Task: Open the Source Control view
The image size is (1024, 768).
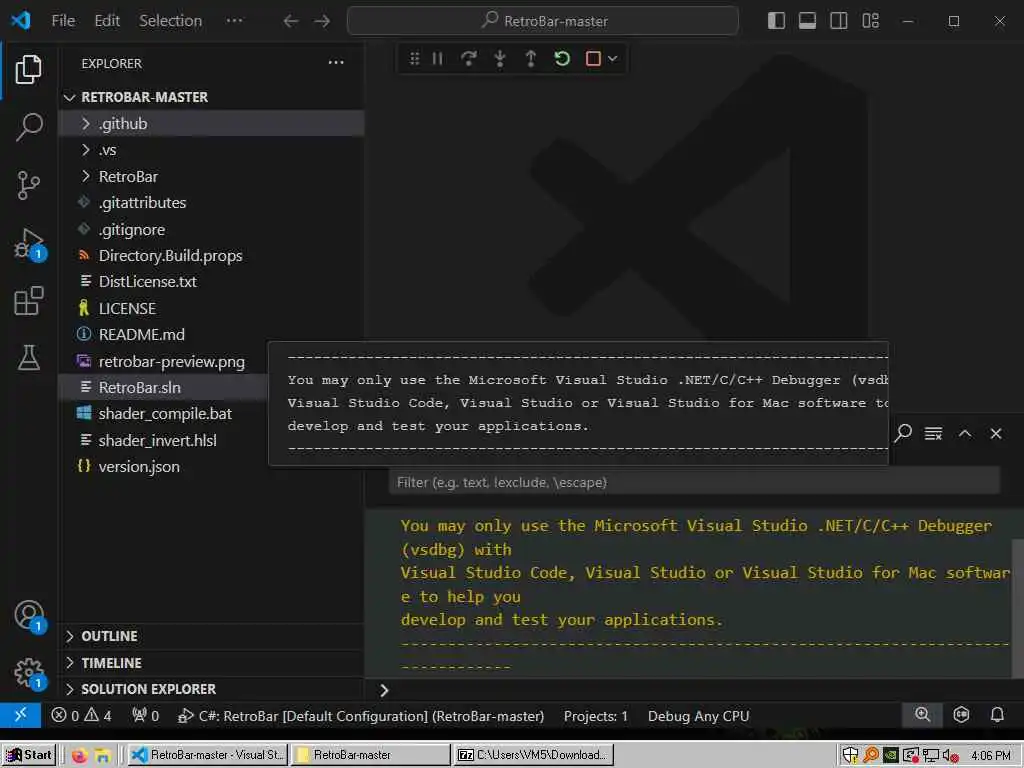Action: coord(28,185)
